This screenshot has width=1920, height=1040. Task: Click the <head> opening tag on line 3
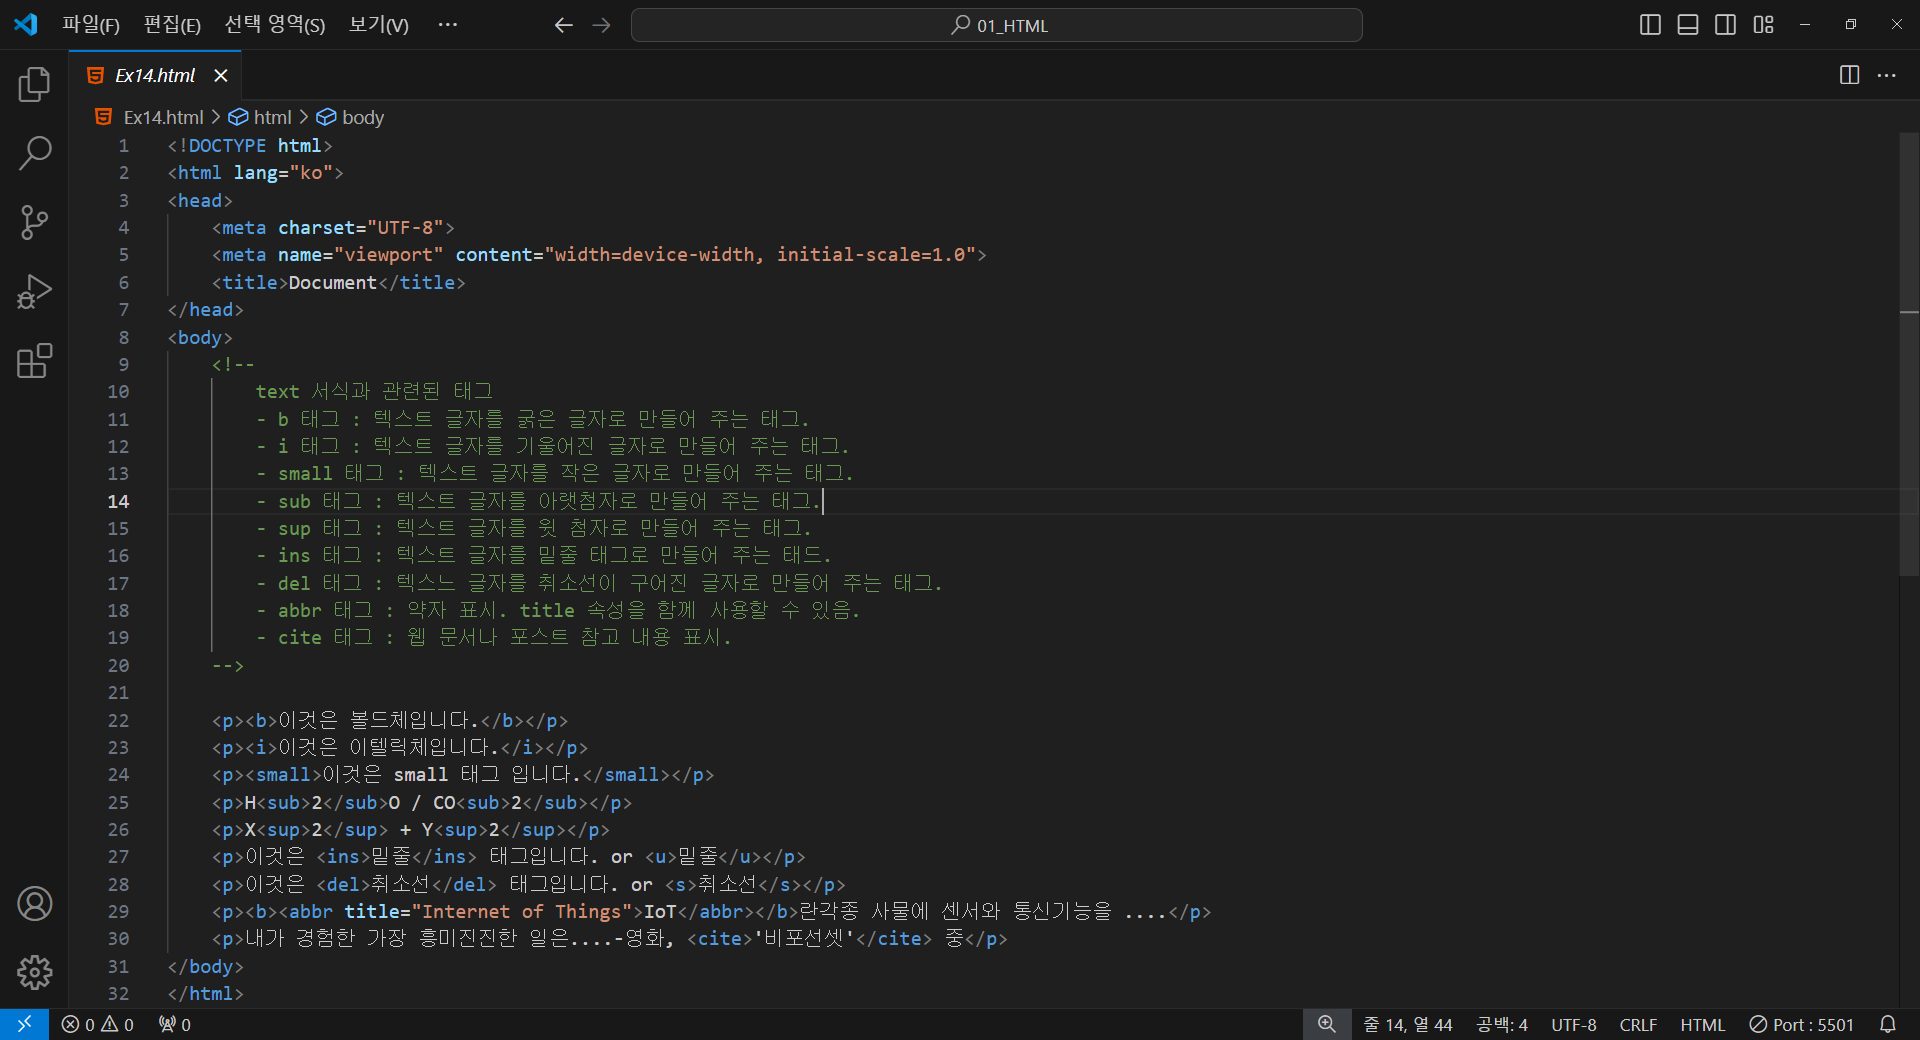[200, 201]
